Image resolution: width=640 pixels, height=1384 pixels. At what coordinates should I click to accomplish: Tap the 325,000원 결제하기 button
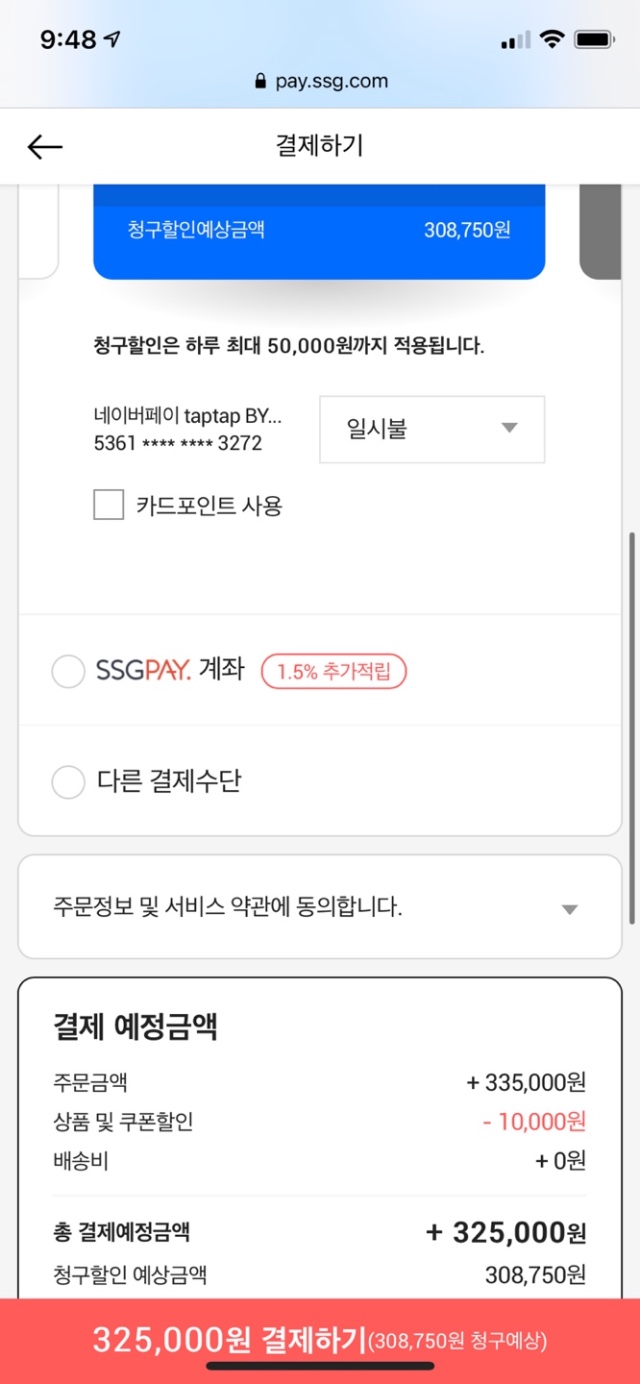pyautogui.click(x=320, y=1340)
